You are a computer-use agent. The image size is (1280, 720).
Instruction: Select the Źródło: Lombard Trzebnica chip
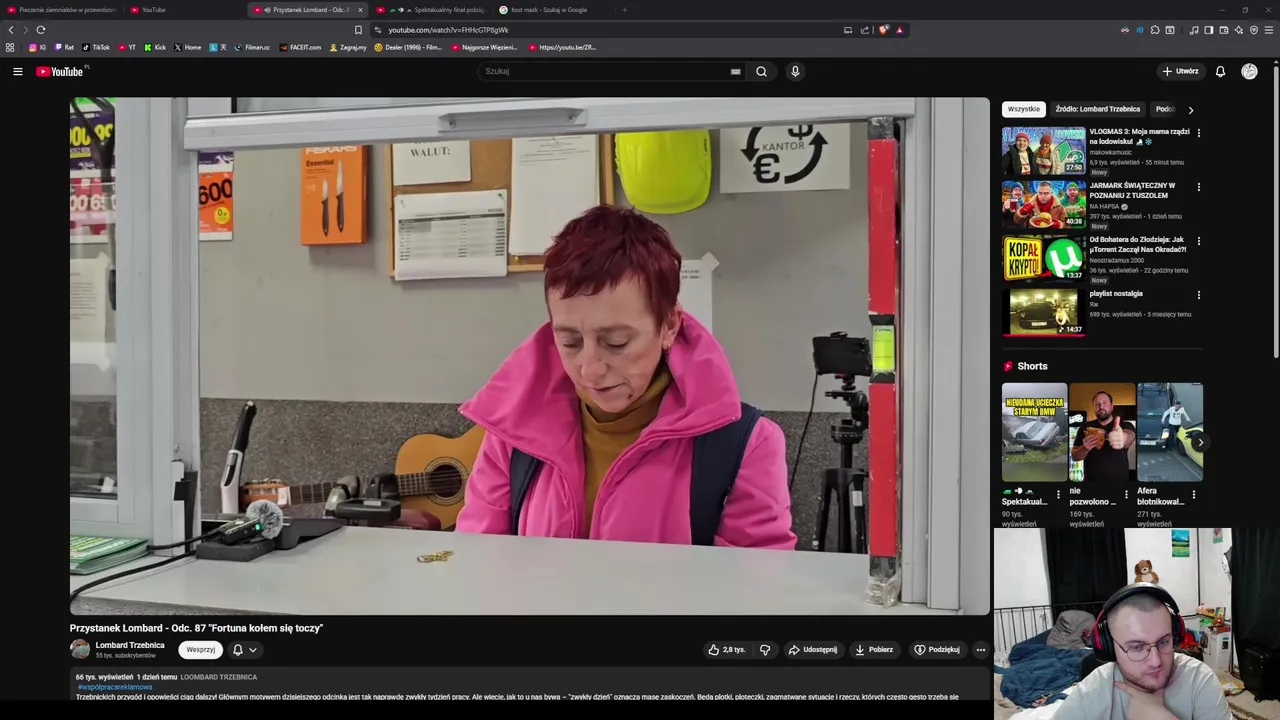[x=1097, y=109]
